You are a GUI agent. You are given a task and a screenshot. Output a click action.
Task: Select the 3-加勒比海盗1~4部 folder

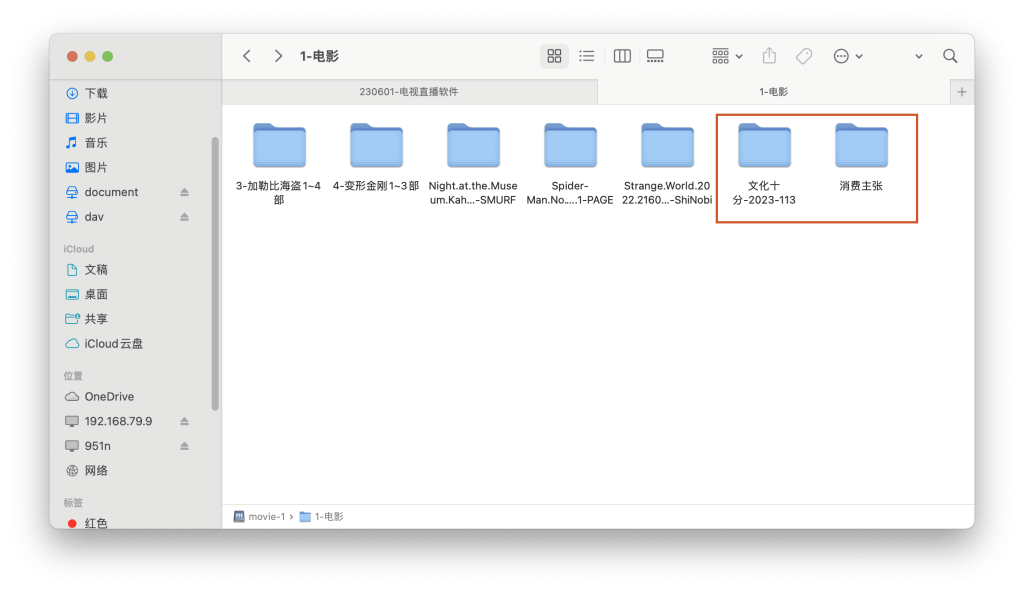click(279, 164)
